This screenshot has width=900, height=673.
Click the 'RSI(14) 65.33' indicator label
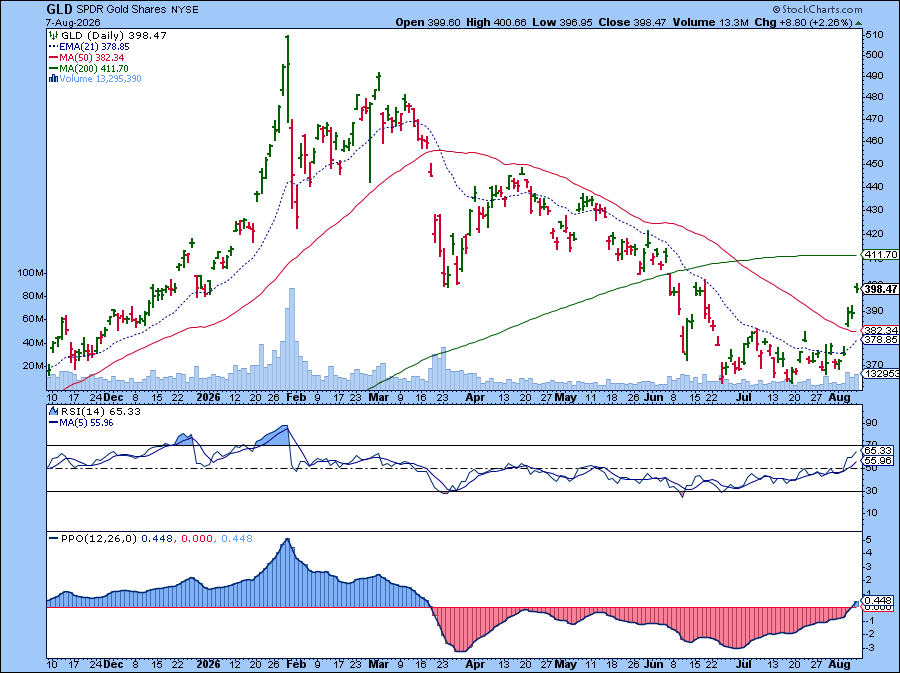[101, 411]
